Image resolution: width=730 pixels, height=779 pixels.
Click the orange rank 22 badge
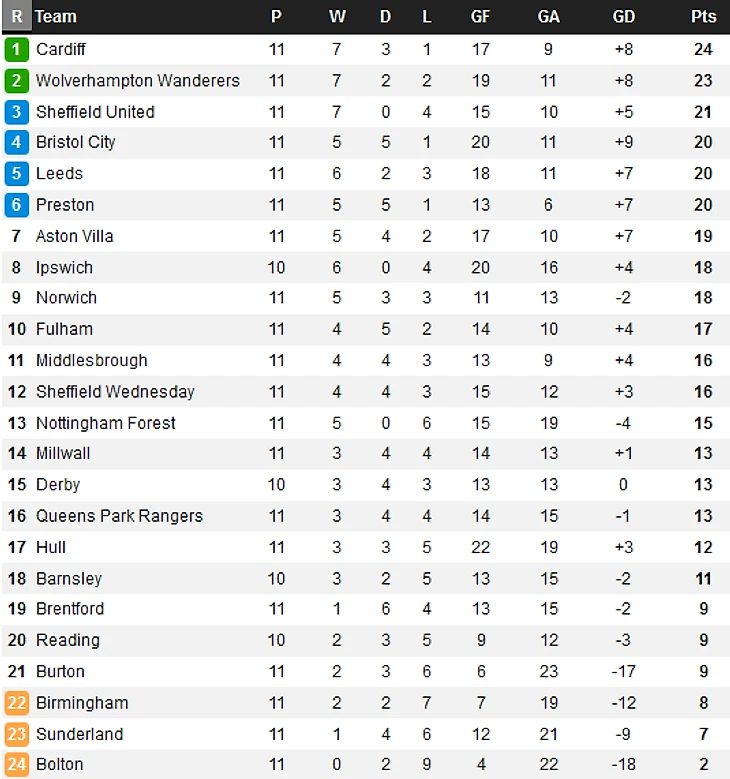[16, 703]
